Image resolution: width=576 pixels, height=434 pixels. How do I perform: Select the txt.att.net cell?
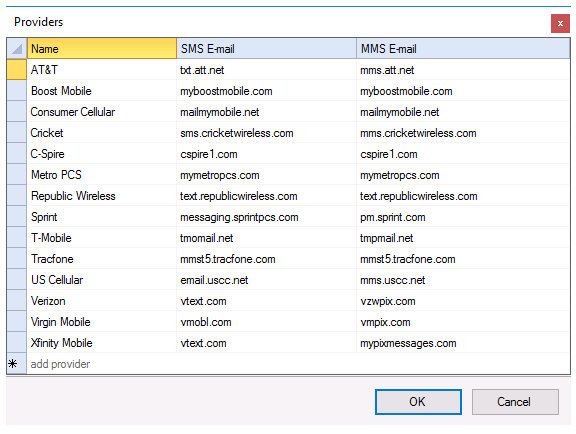[x=266, y=69]
